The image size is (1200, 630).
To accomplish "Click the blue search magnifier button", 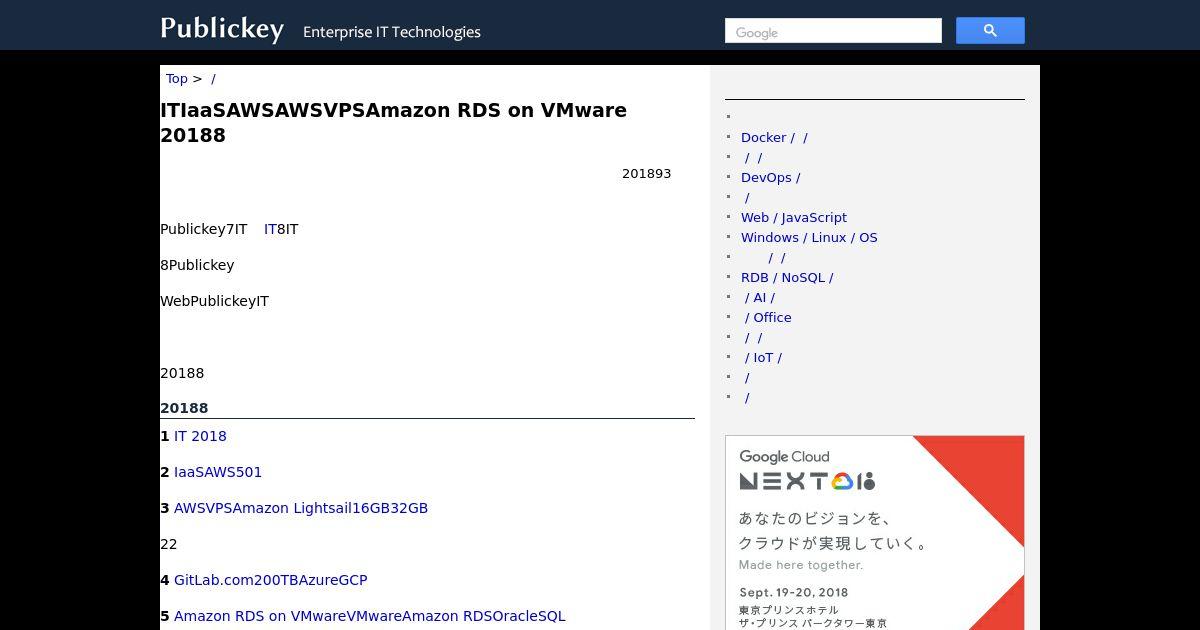I will click(x=990, y=31).
